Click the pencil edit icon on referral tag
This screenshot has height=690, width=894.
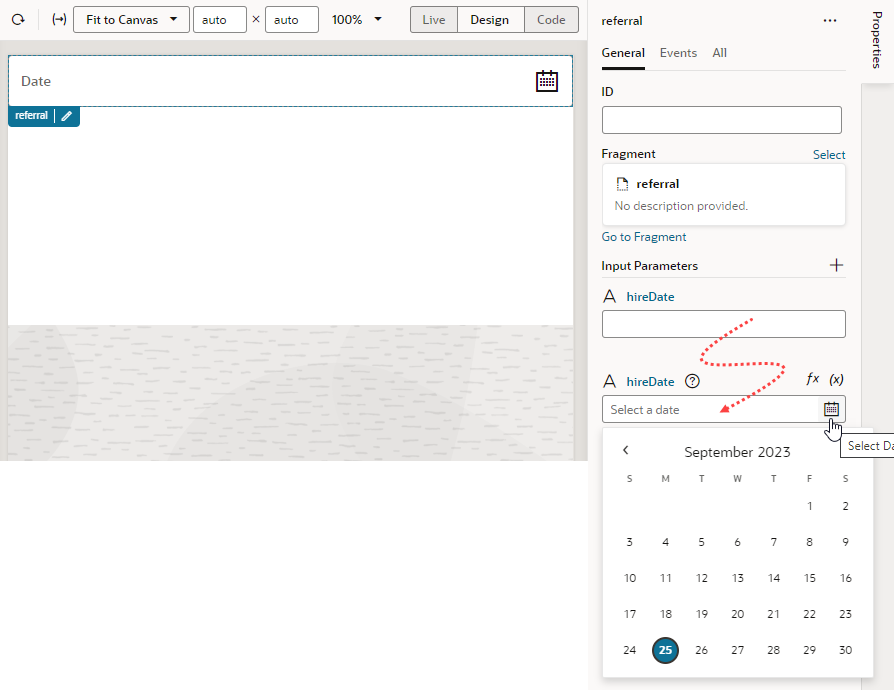point(67,116)
